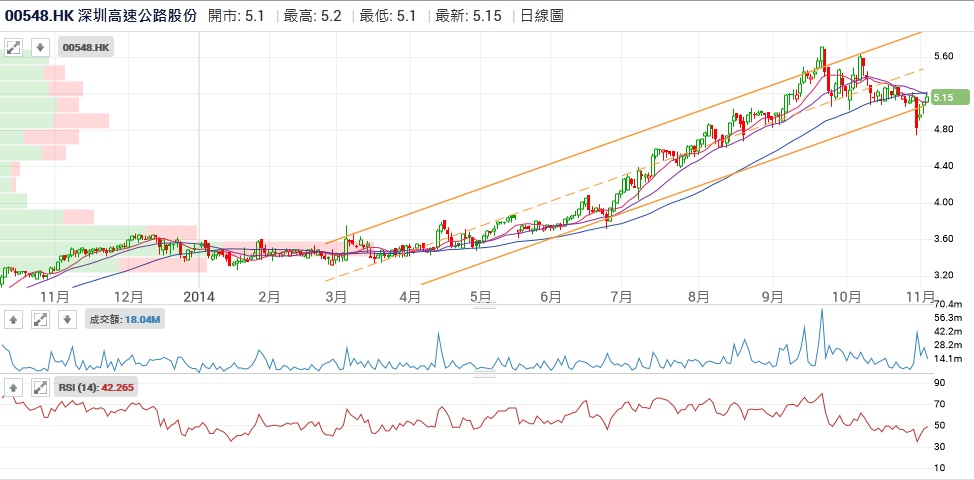
Task: Move the turnover panel down
Action: pyautogui.click(x=67, y=319)
